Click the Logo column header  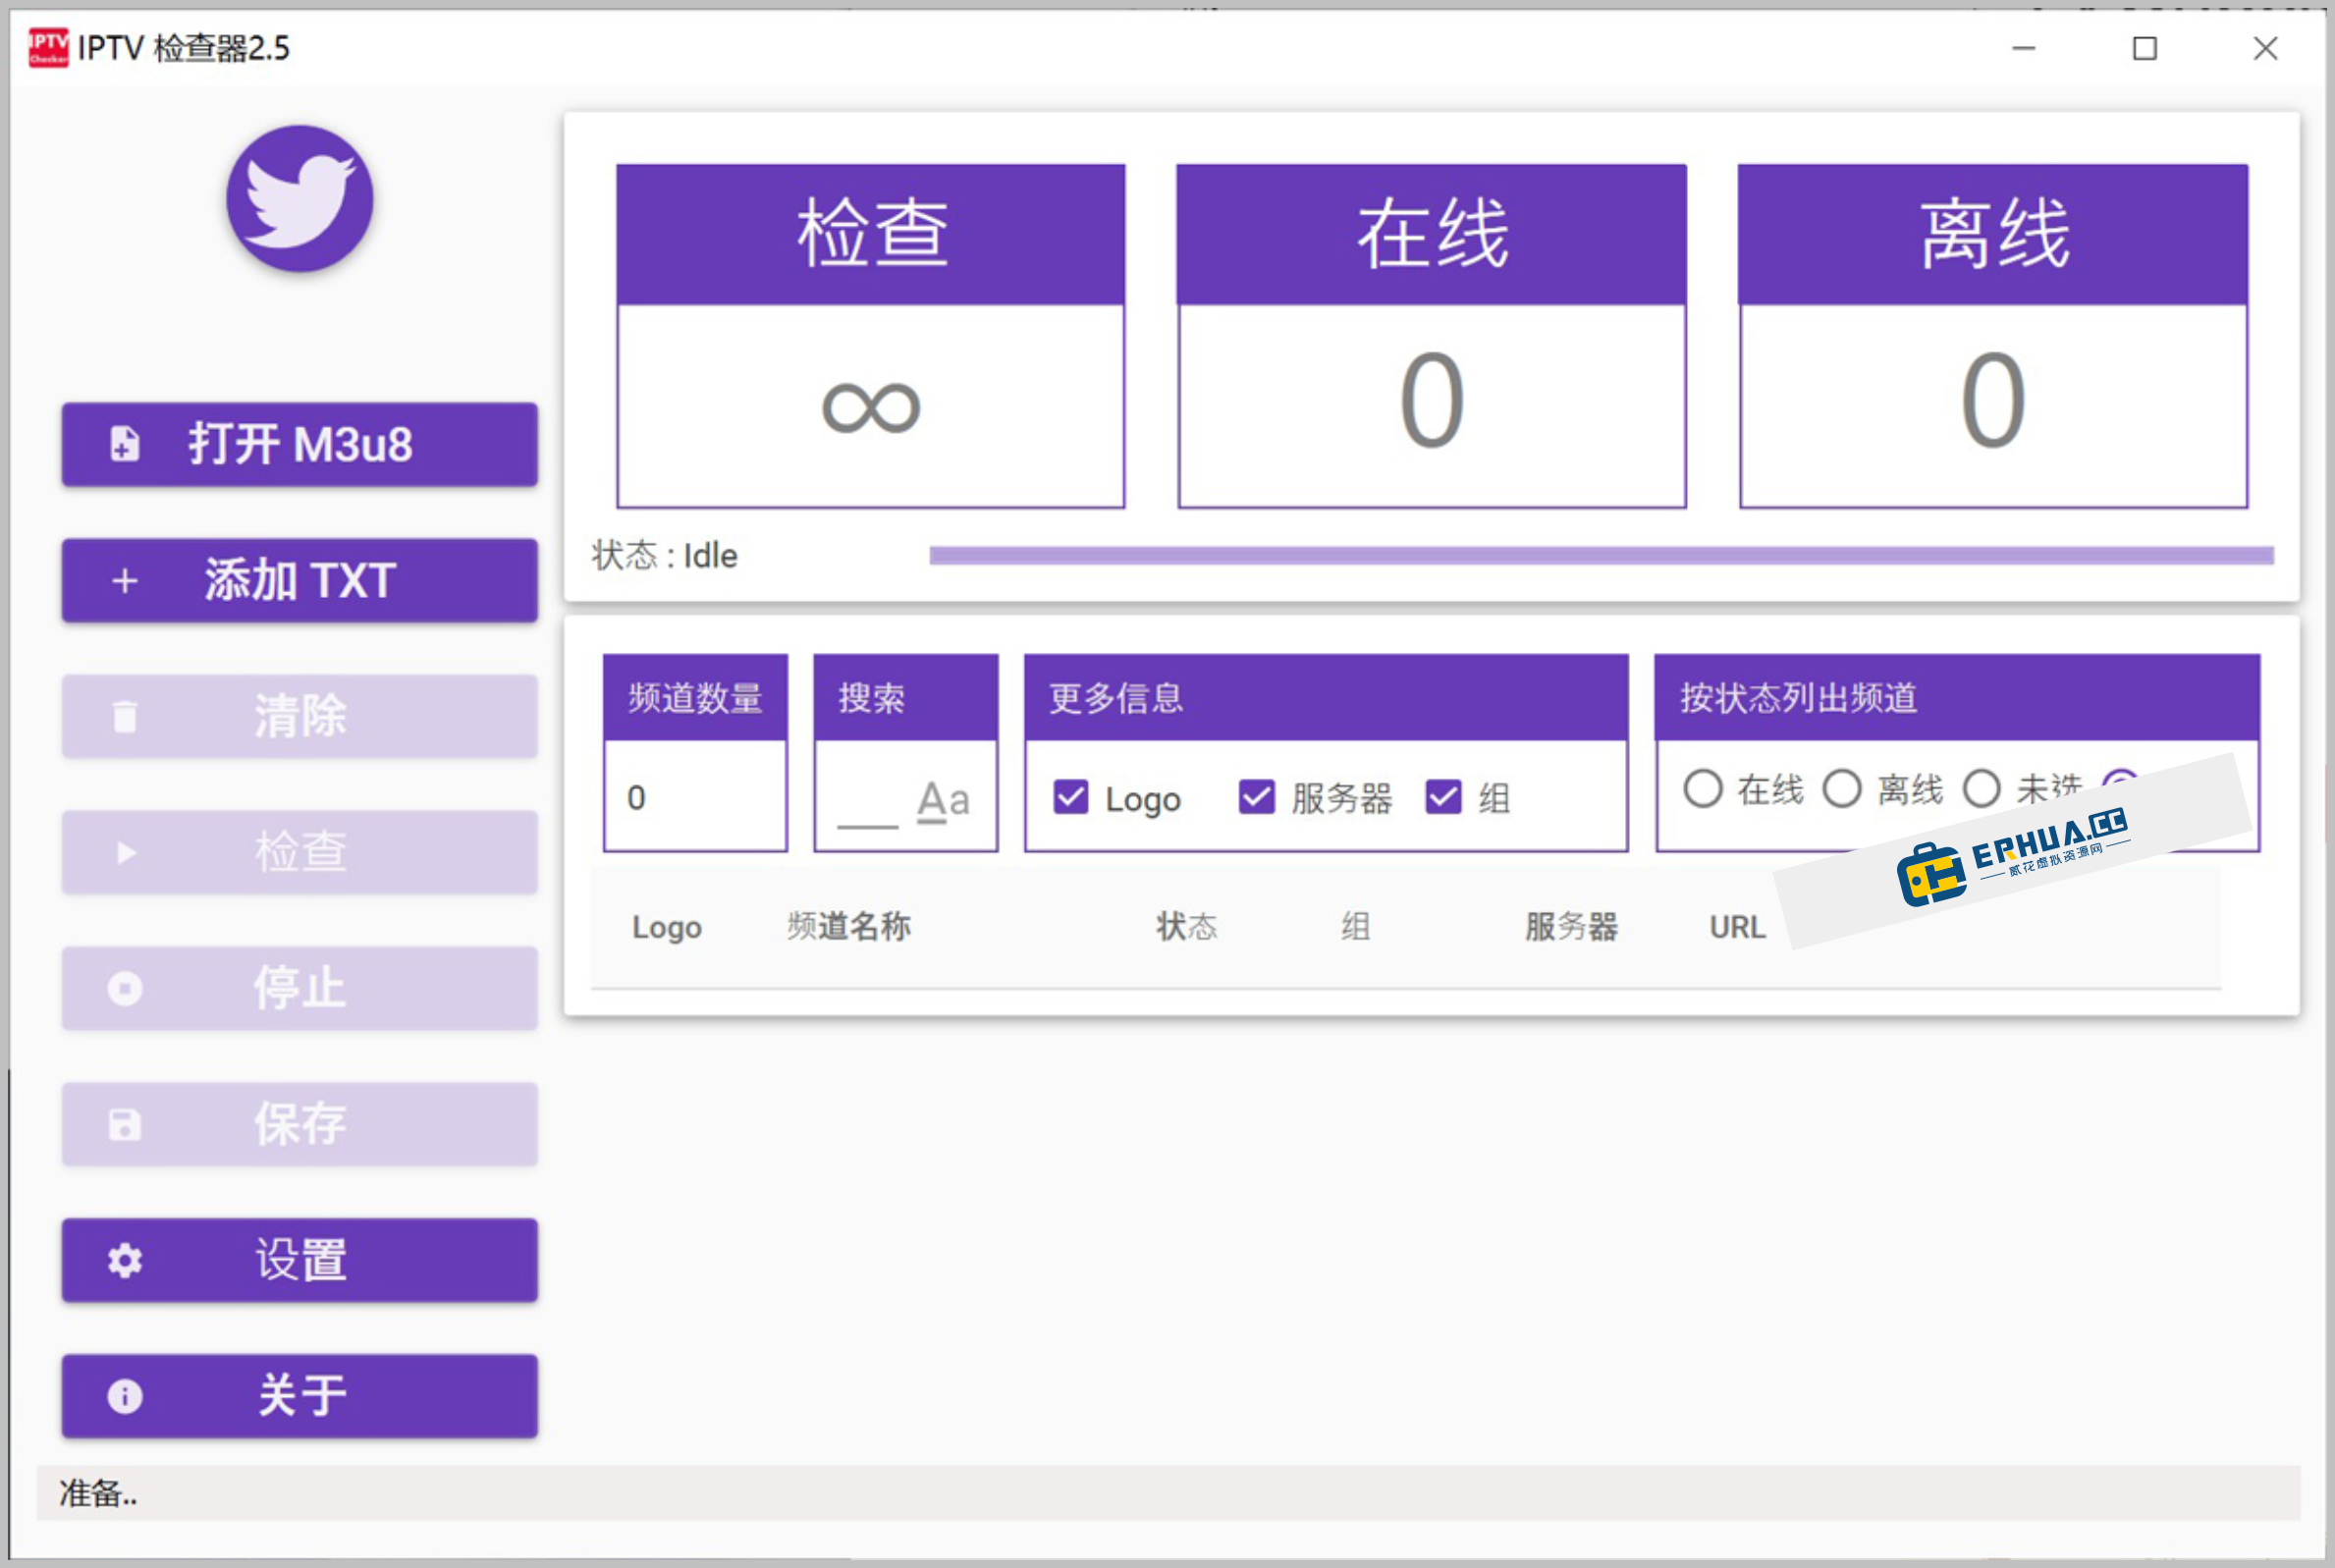666,927
